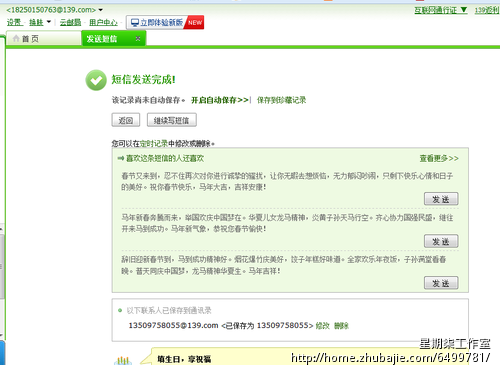Close the 发送短信 tab
The height and width of the screenshot is (365, 500).
138,38
